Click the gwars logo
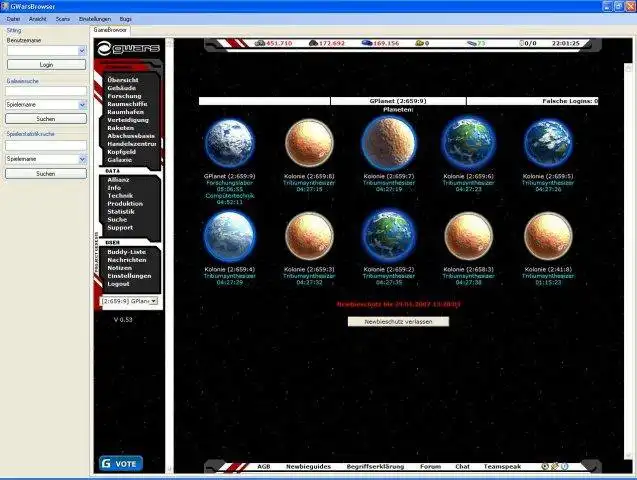 (128, 48)
